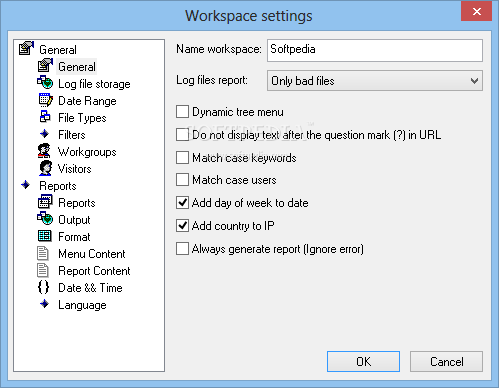Click the Workgroups people icon
Screen dimensions: 499x388
44,151
